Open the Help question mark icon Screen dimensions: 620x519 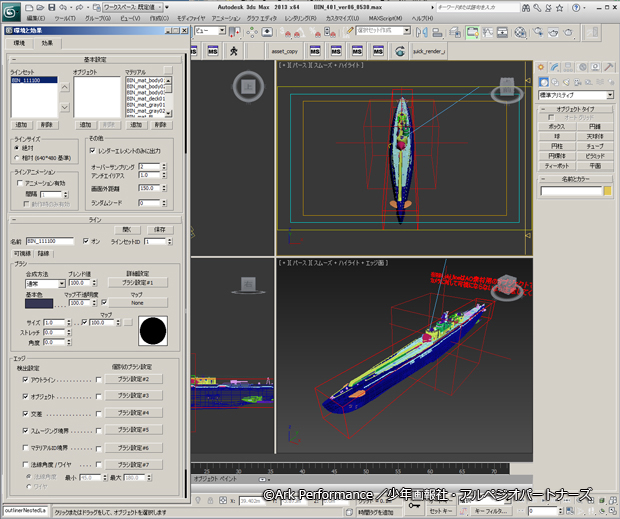click(x=576, y=8)
